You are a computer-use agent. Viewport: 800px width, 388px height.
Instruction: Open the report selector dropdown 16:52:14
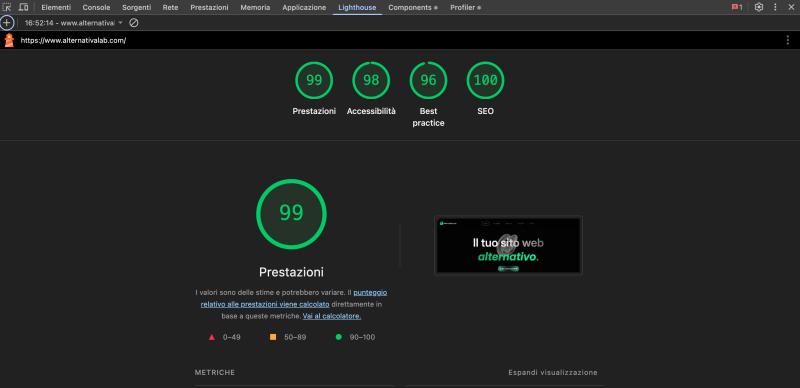[x=73, y=23]
